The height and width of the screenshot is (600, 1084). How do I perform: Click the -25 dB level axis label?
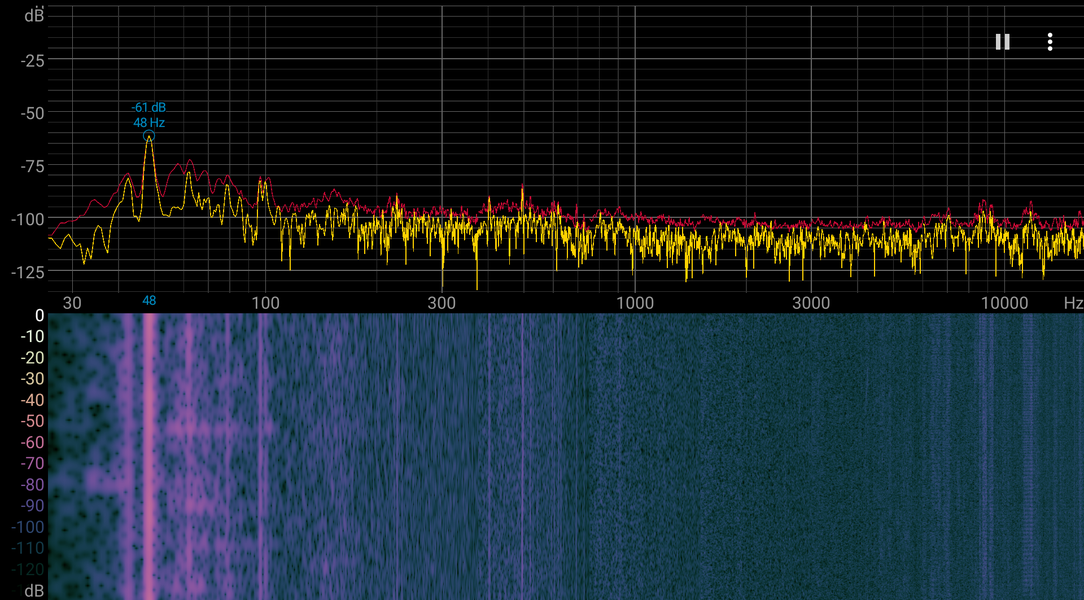(32, 61)
